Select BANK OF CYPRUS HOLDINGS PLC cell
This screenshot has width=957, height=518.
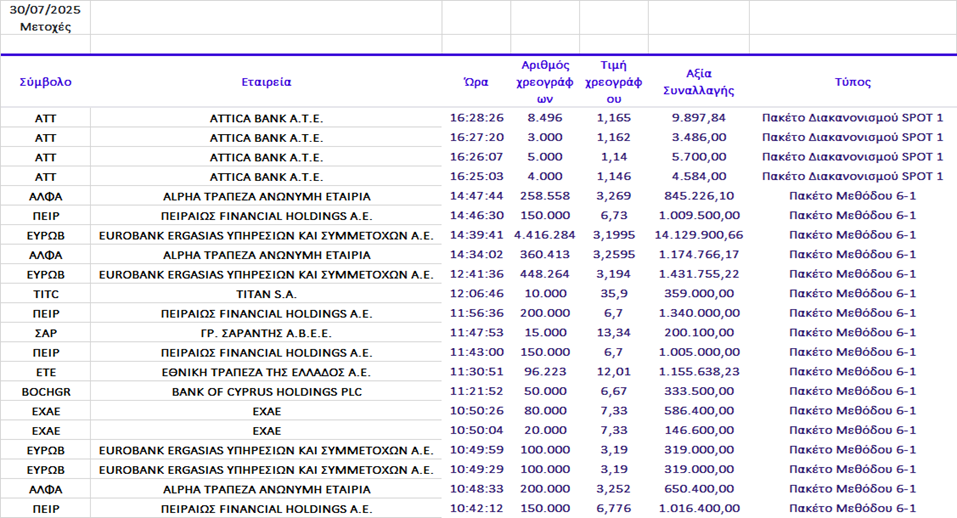[266, 392]
